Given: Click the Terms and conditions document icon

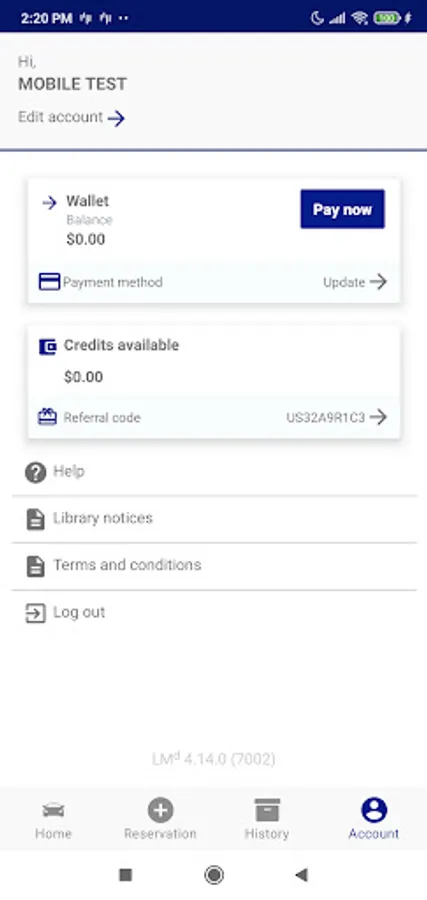Looking at the screenshot, I should pos(36,566).
